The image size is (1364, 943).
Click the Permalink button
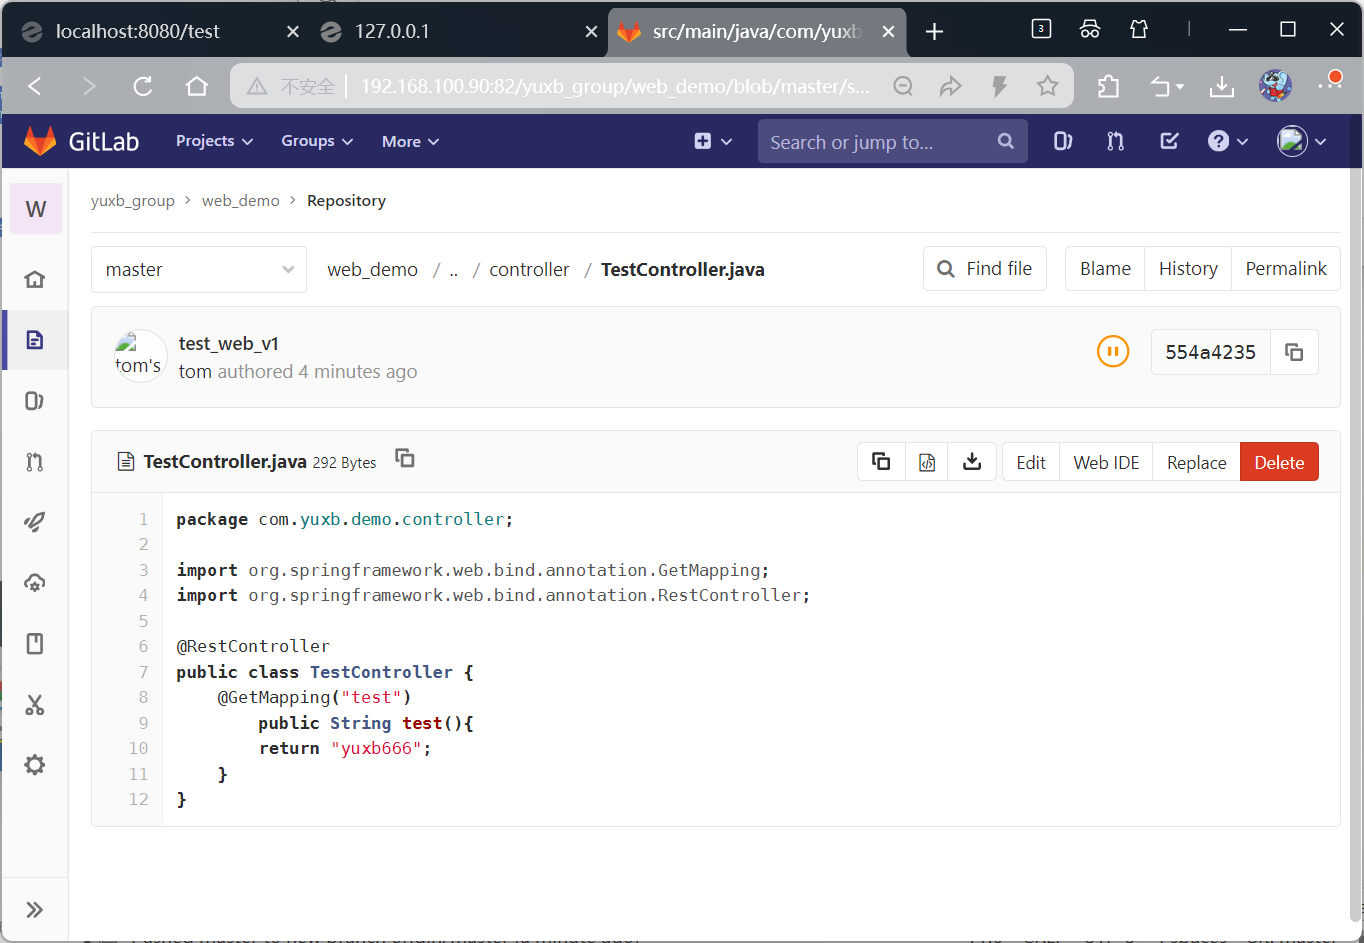(1286, 269)
